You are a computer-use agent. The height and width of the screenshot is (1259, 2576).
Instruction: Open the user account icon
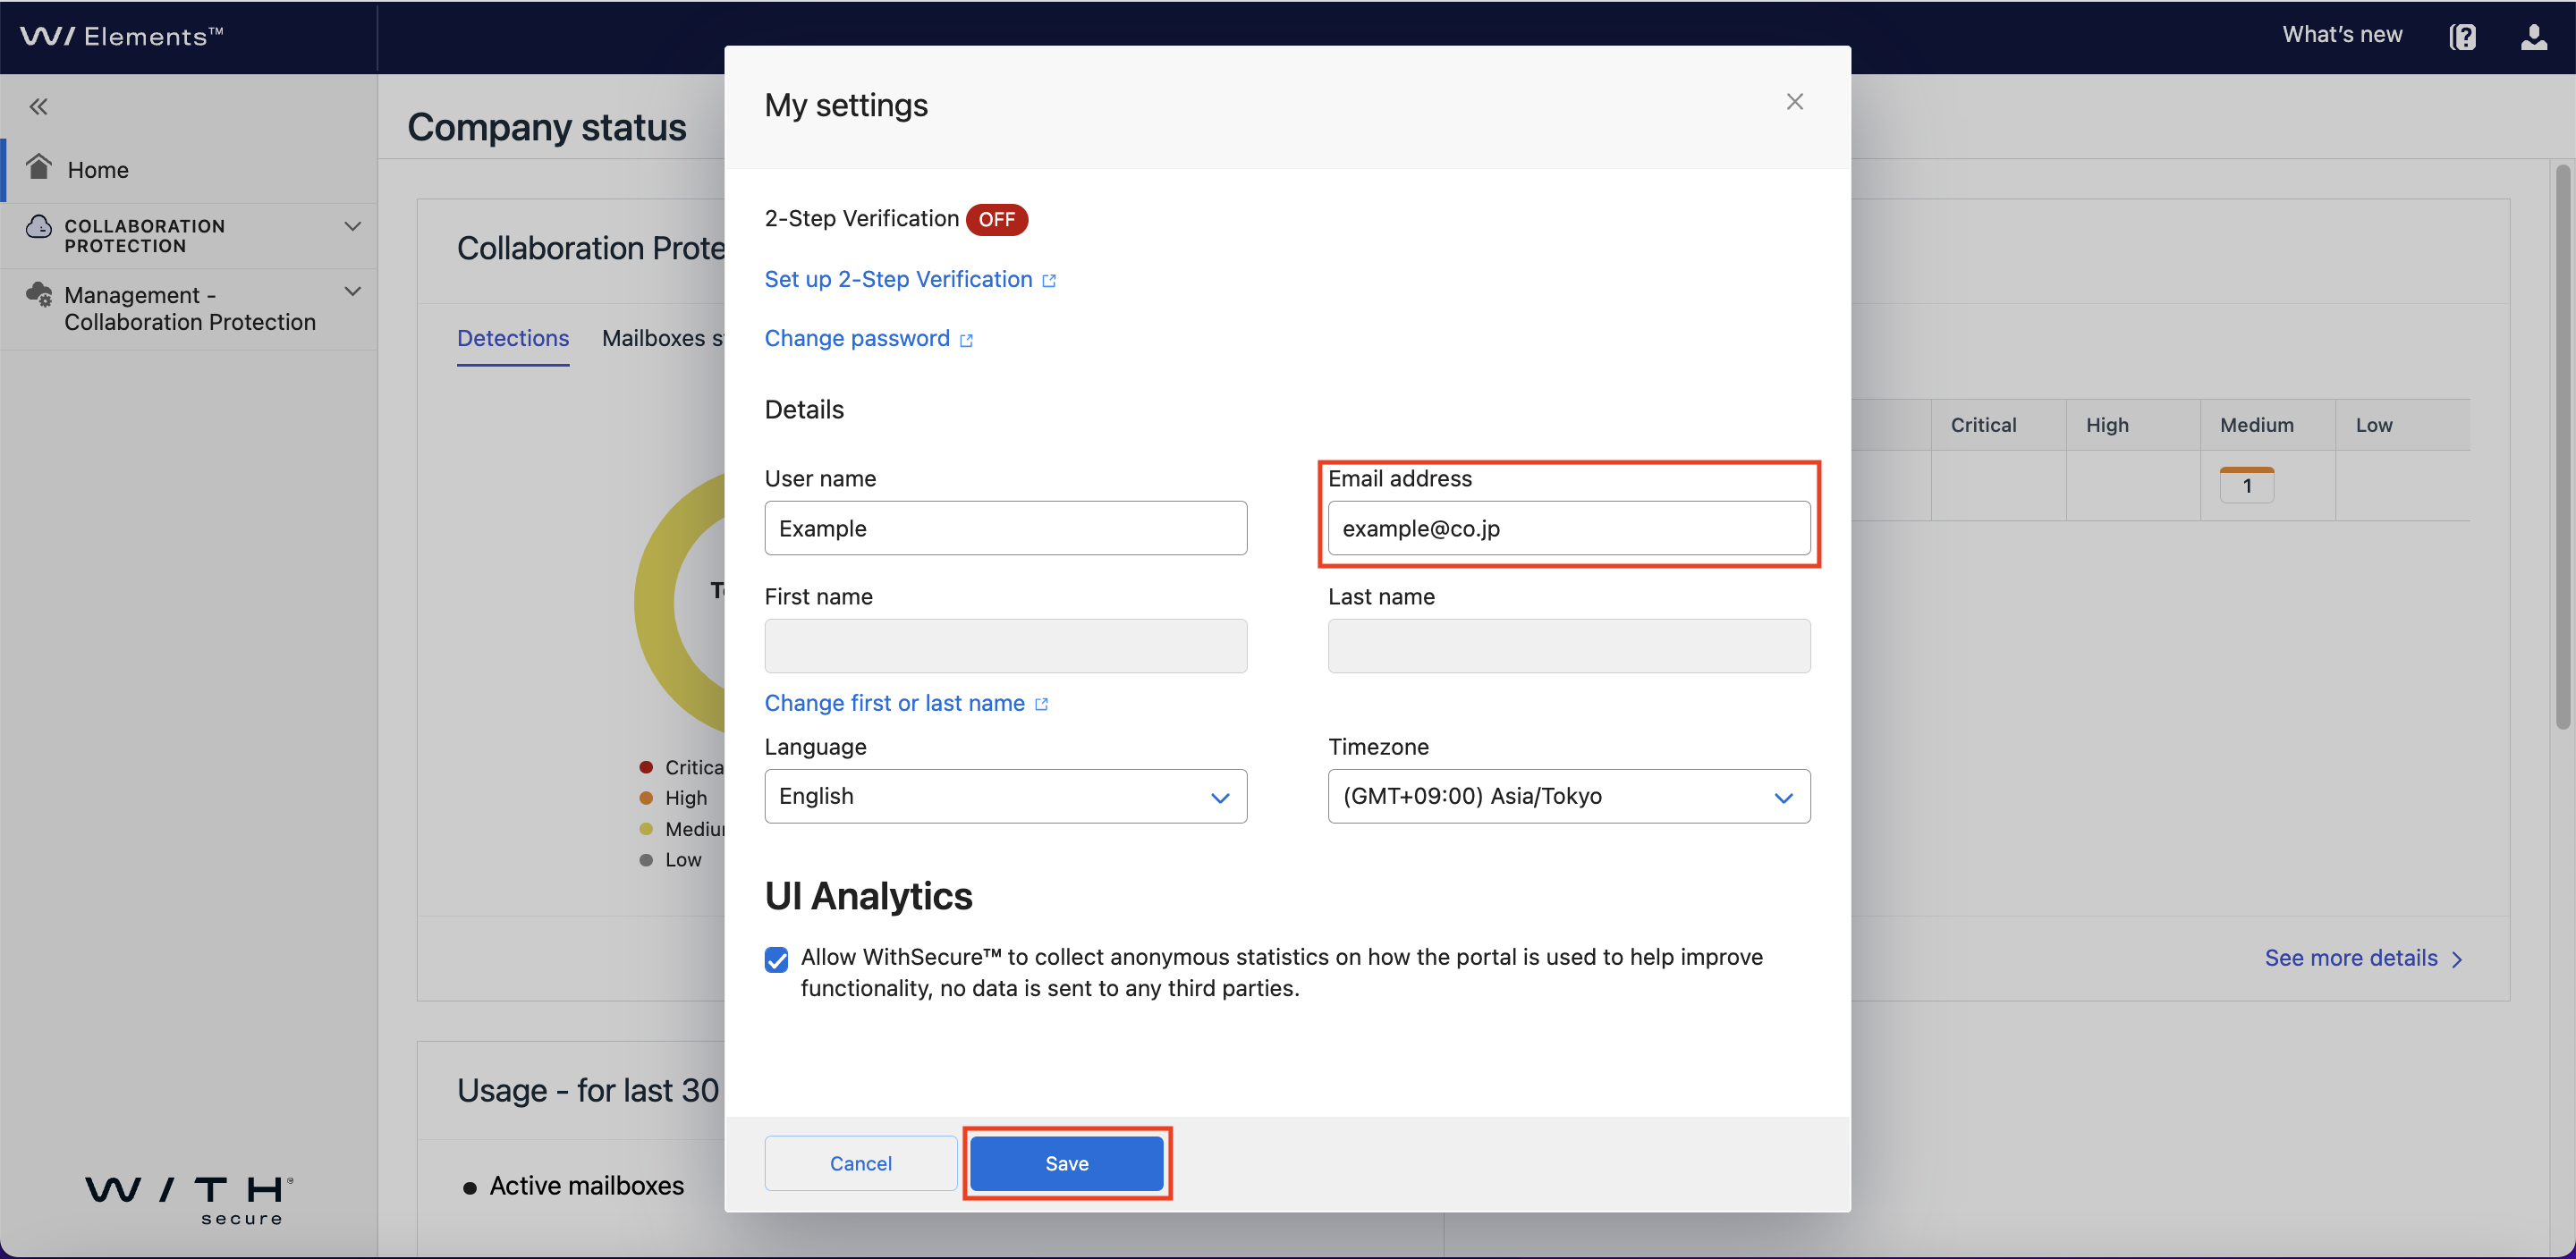tap(2533, 37)
